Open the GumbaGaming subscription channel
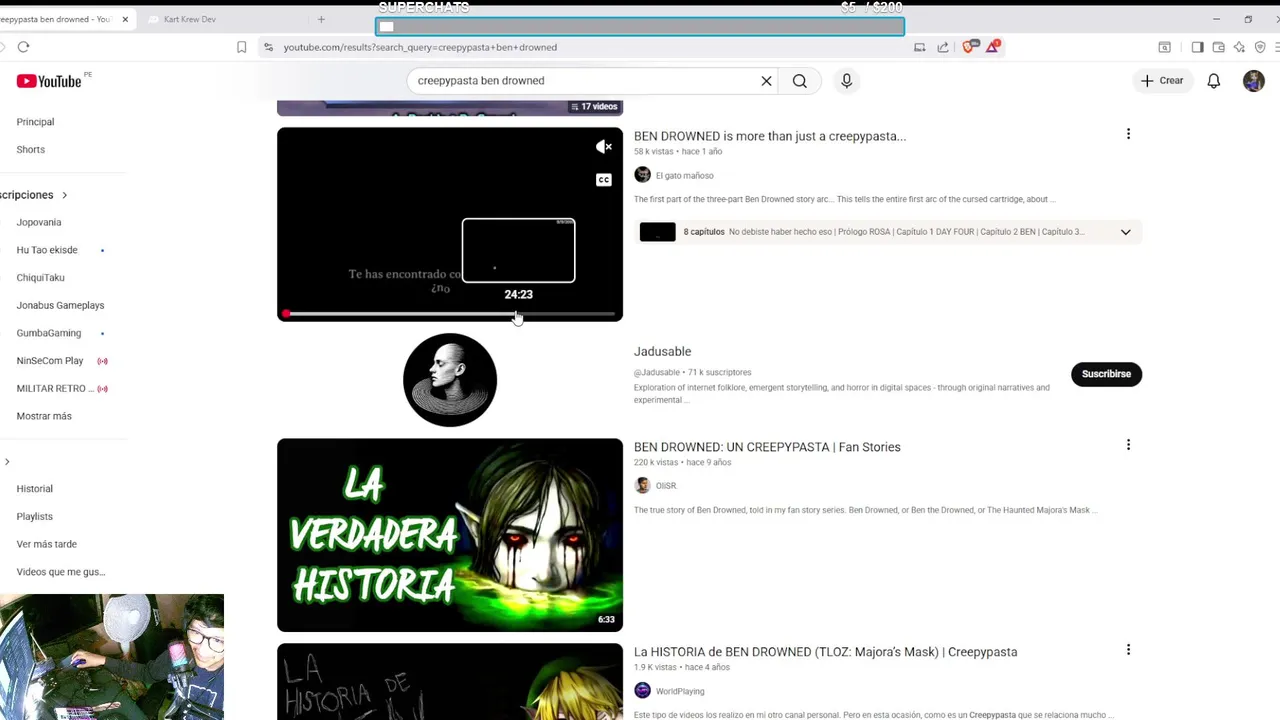 coord(49,333)
